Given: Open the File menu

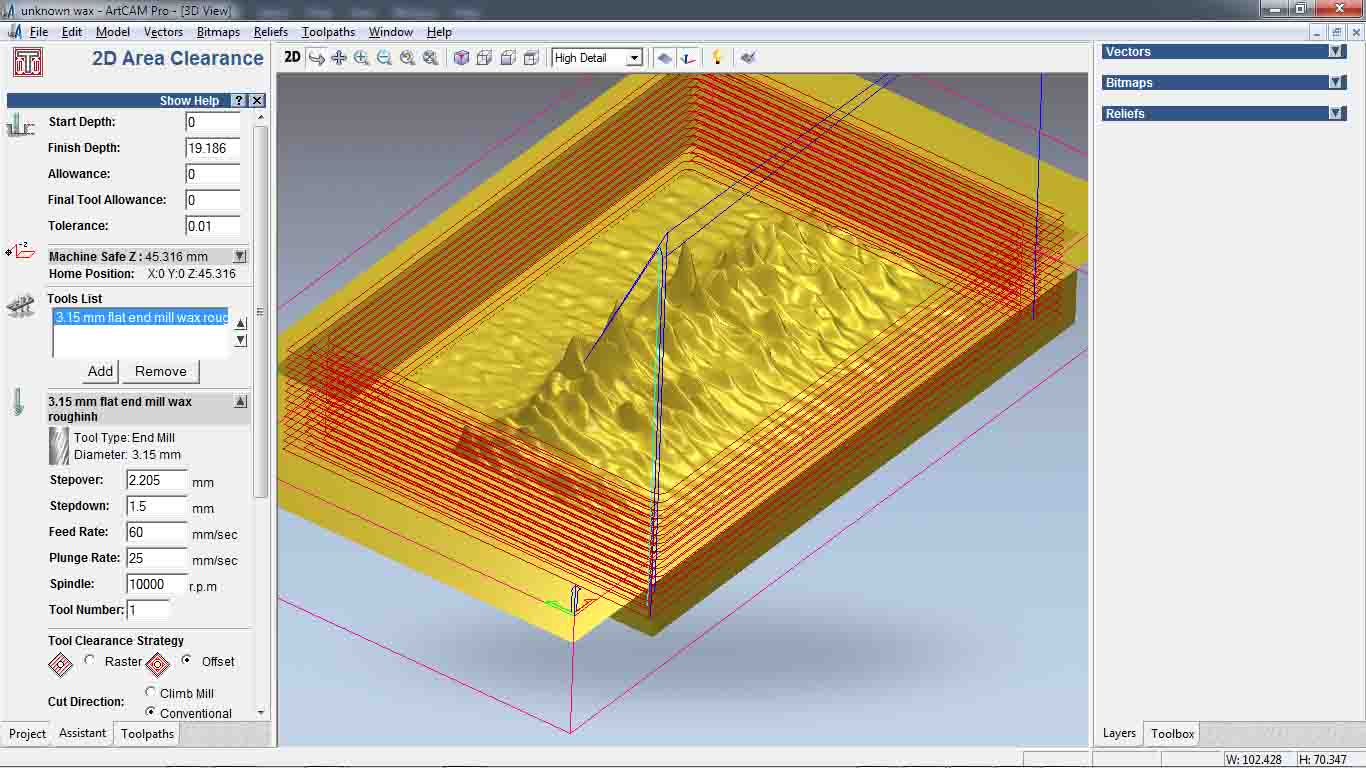Looking at the screenshot, I should point(38,32).
